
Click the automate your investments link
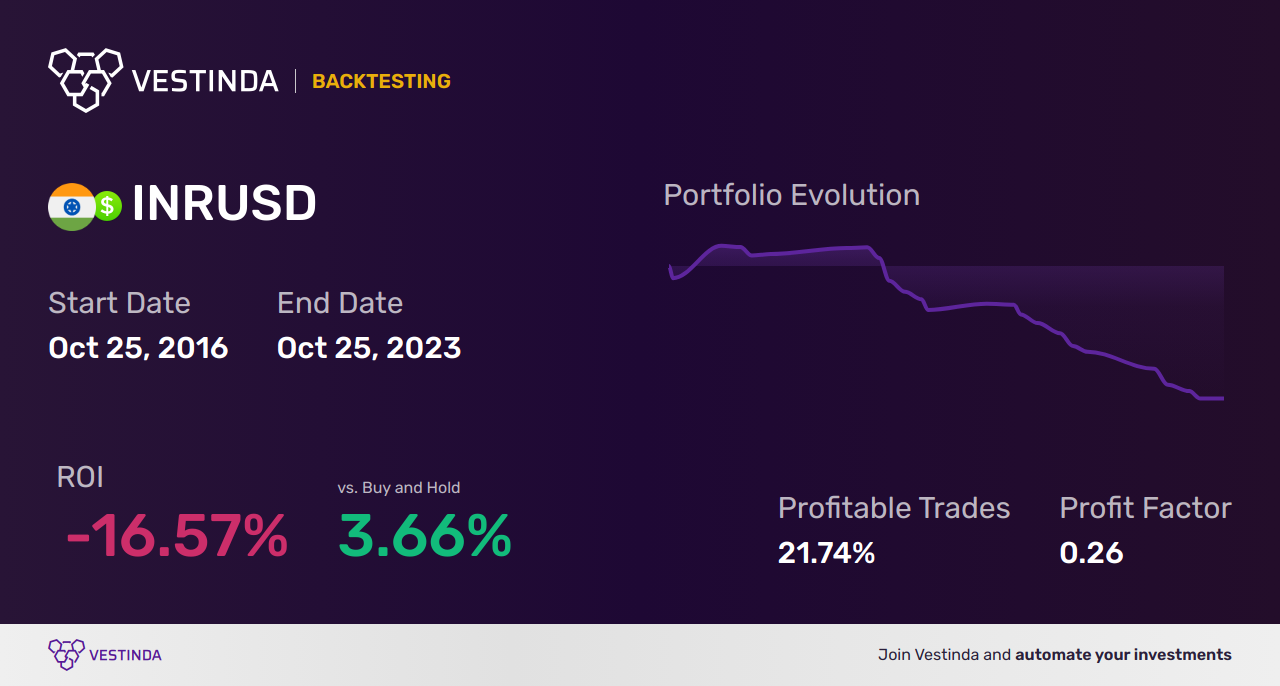point(1123,655)
